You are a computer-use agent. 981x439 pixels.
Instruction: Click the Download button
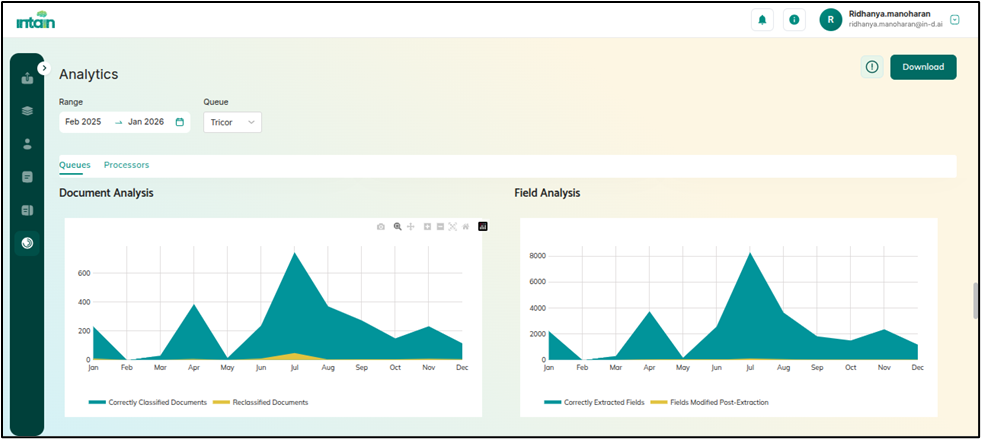[922, 67]
